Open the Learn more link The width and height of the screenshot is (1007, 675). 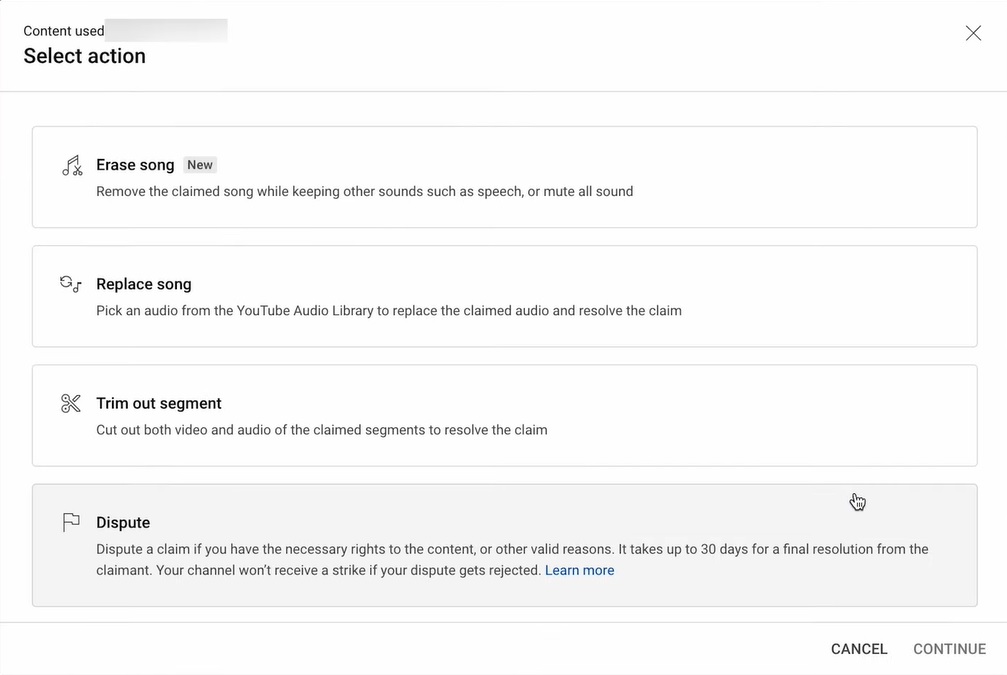[x=579, y=570]
